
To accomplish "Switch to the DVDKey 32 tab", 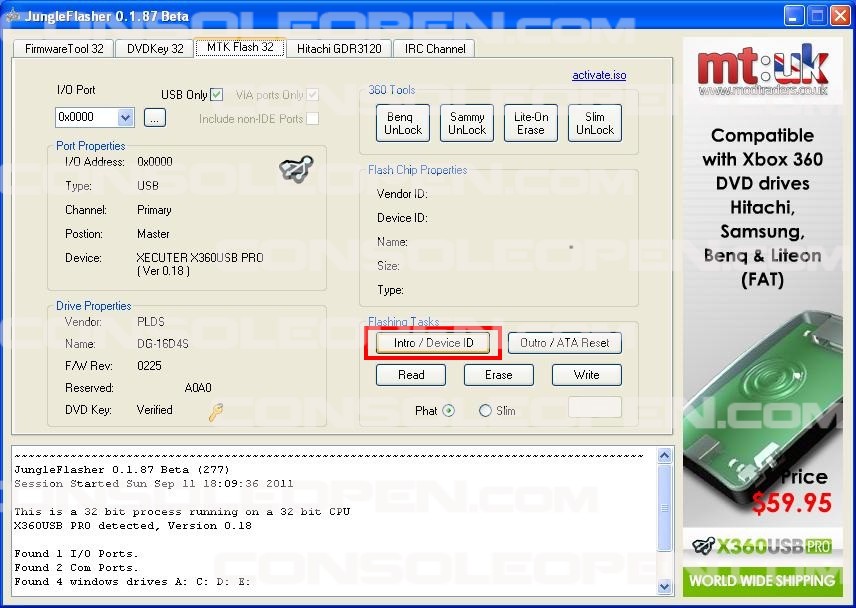I will (x=155, y=49).
